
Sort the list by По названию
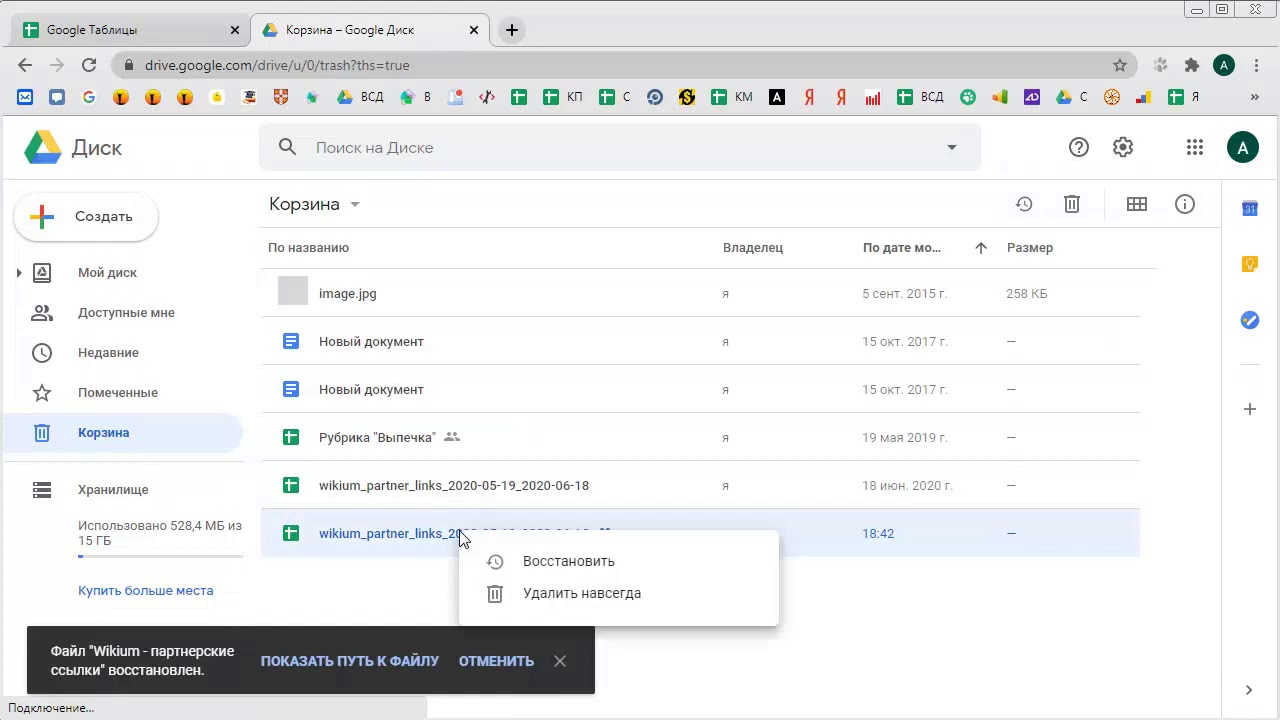(x=308, y=248)
